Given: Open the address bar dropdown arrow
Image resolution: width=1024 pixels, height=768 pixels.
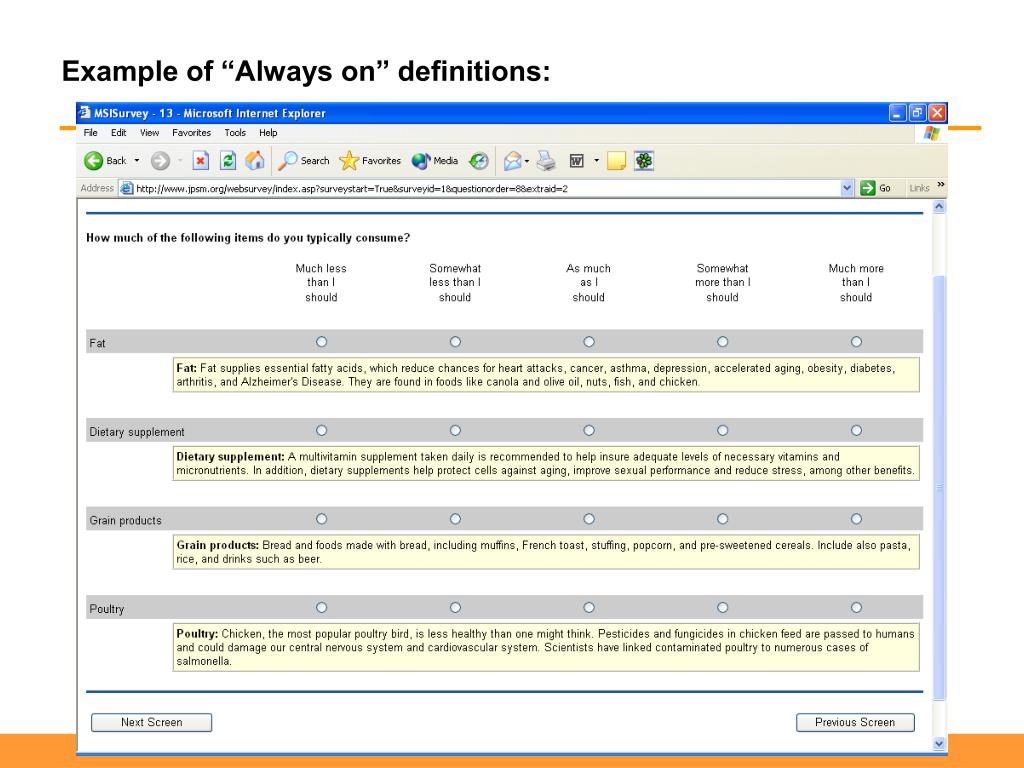Looking at the screenshot, I should coord(847,188).
